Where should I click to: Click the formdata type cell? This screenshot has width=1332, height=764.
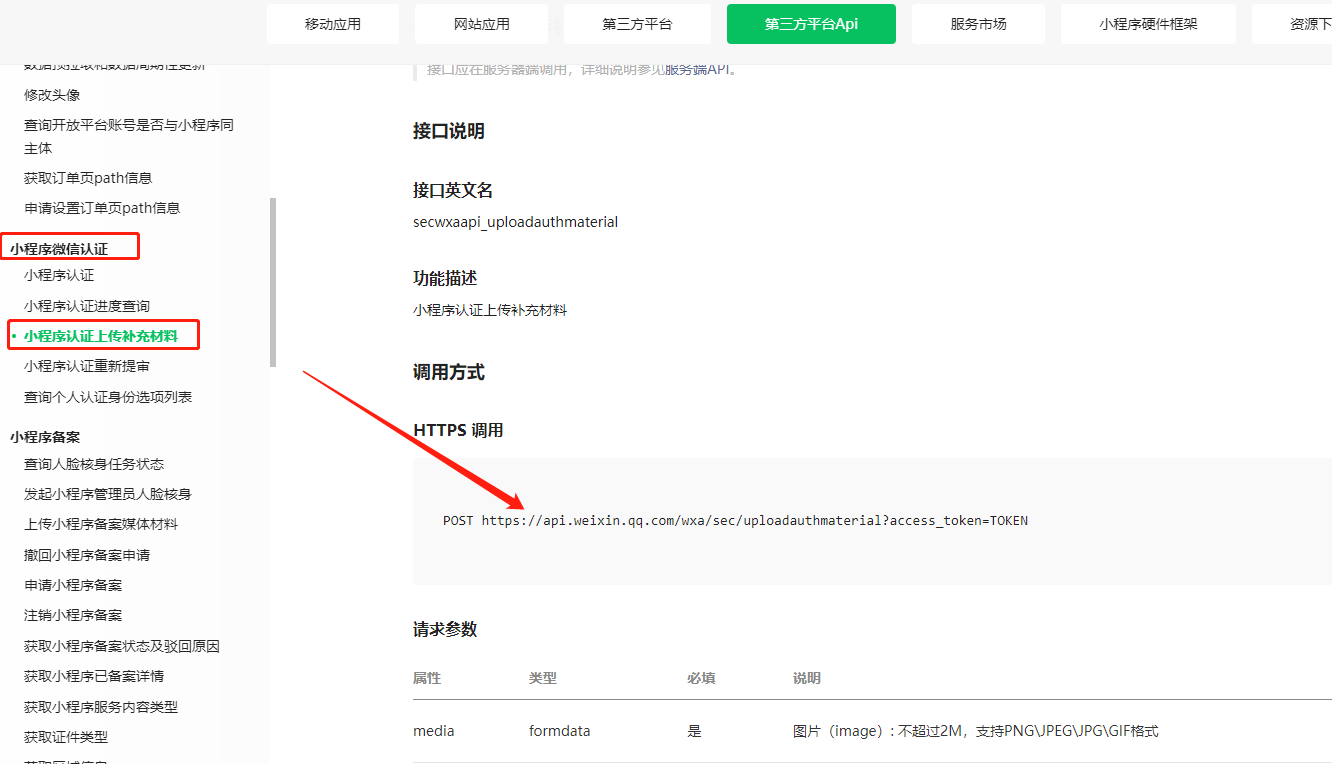[560, 731]
